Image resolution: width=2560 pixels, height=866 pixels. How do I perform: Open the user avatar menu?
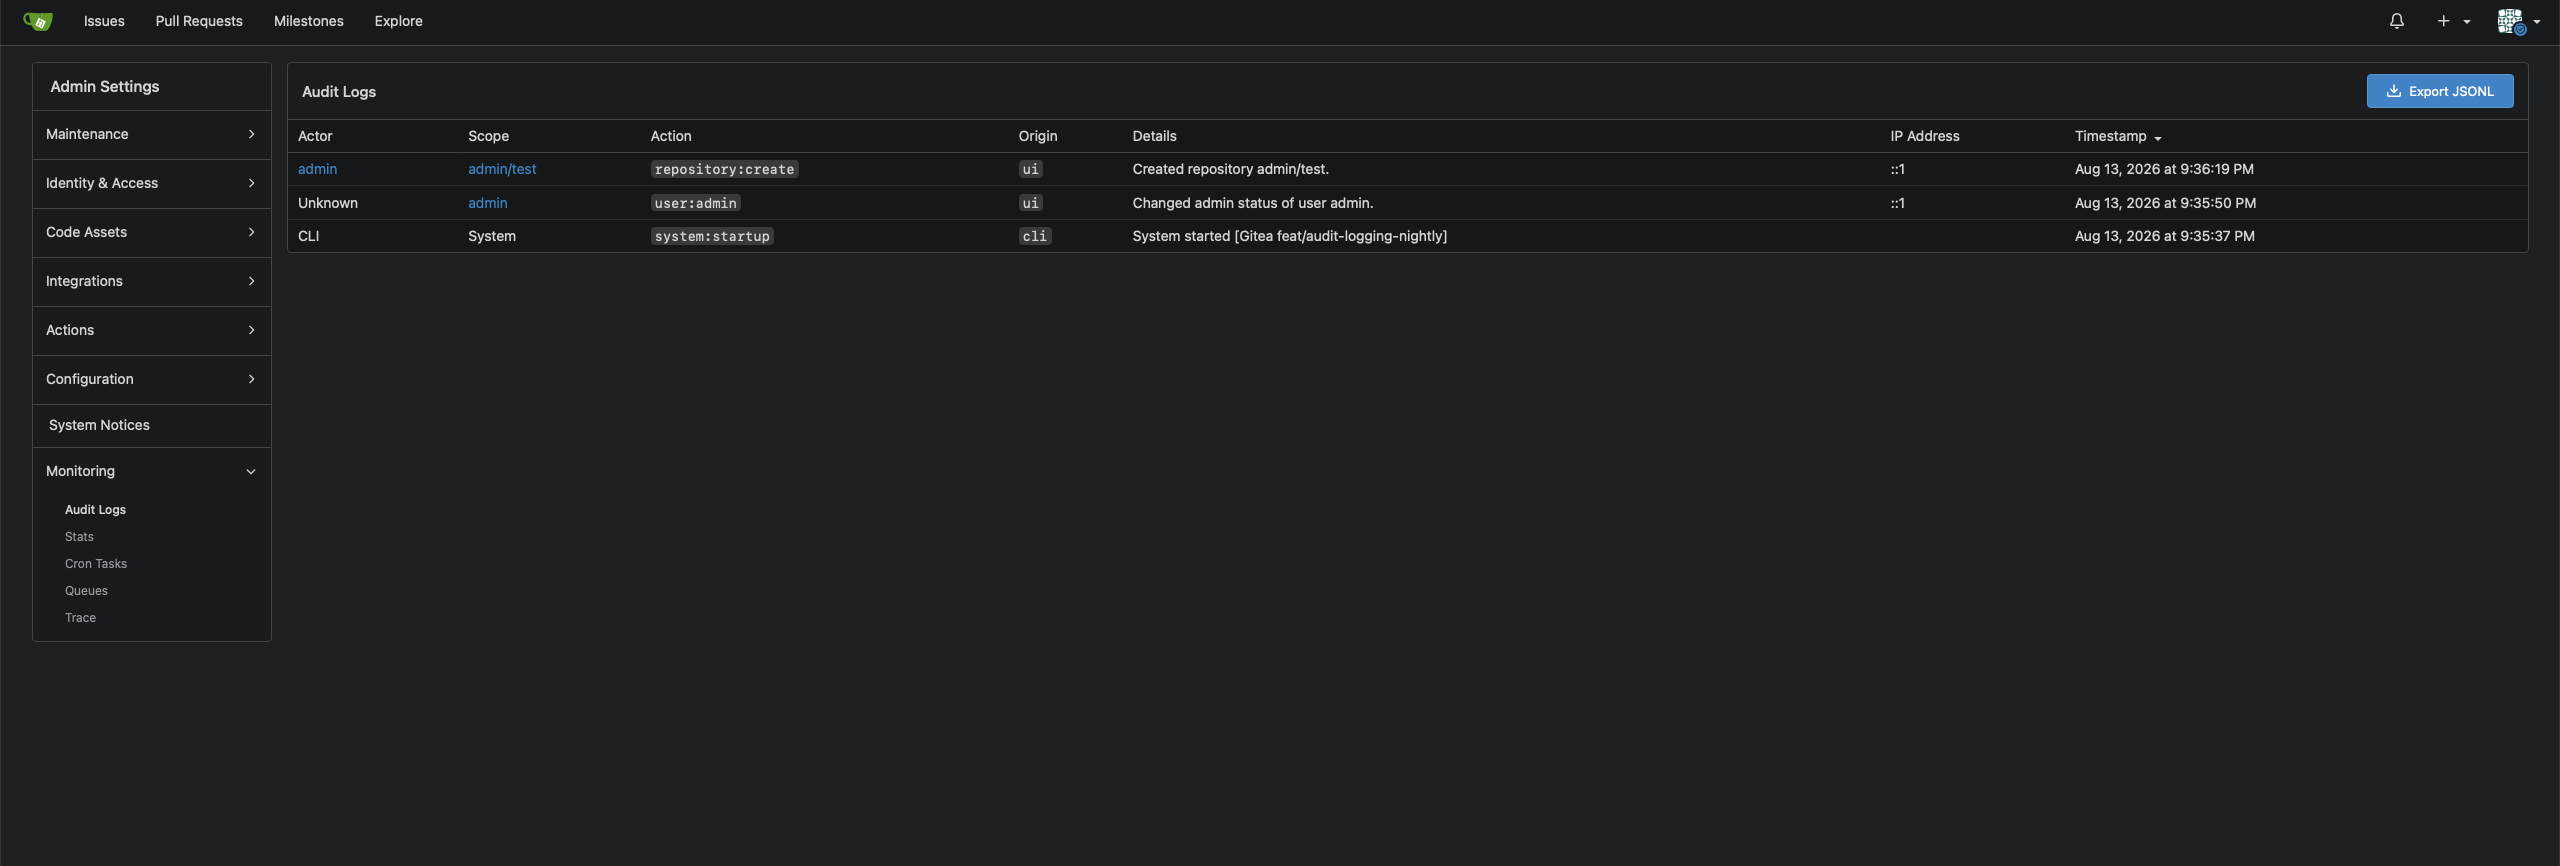click(x=2518, y=21)
